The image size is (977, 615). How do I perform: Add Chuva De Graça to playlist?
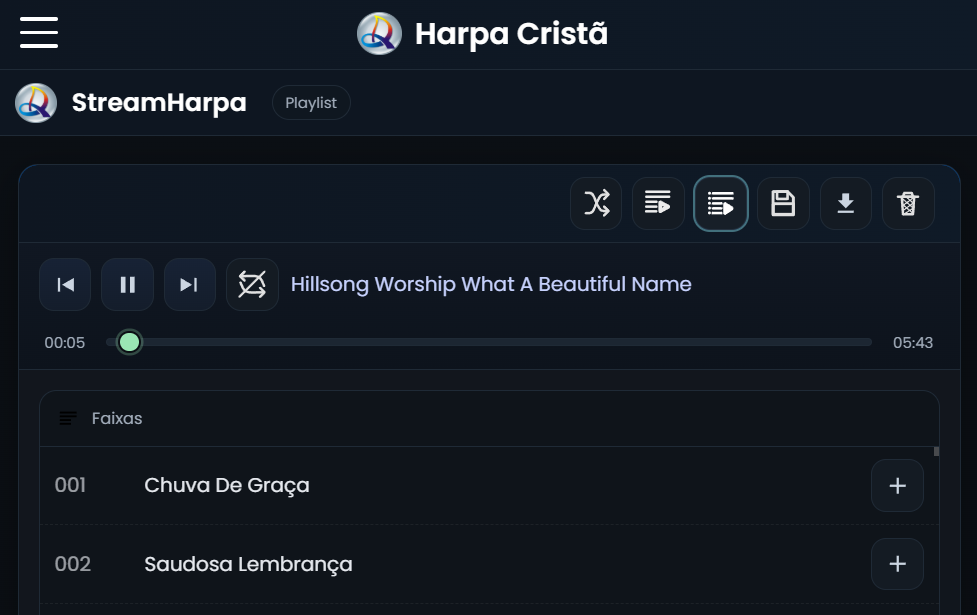coord(897,486)
